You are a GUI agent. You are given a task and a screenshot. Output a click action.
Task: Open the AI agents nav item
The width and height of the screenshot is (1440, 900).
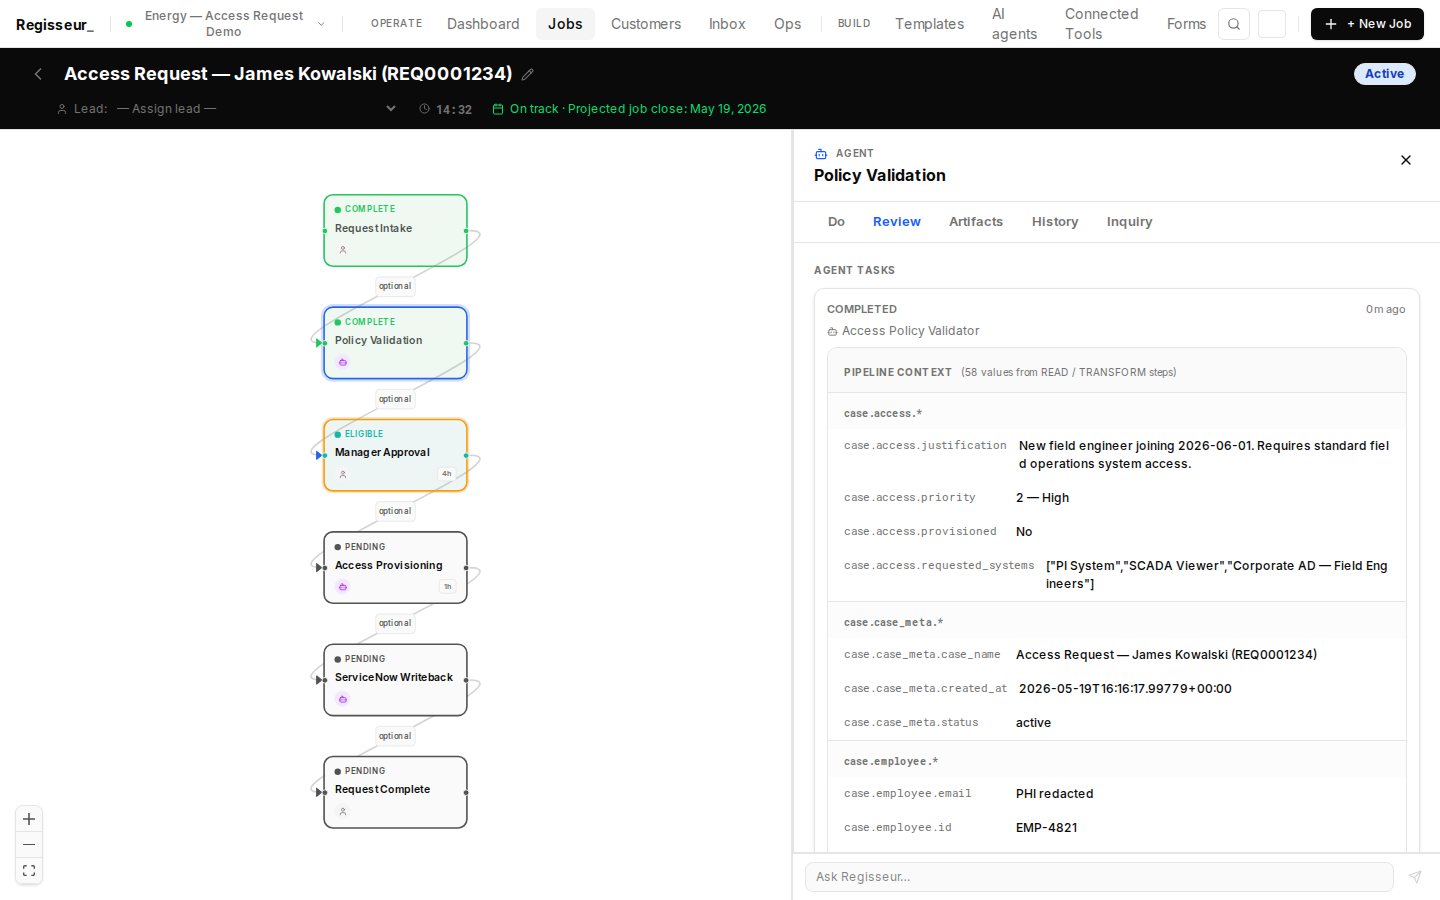[1014, 24]
